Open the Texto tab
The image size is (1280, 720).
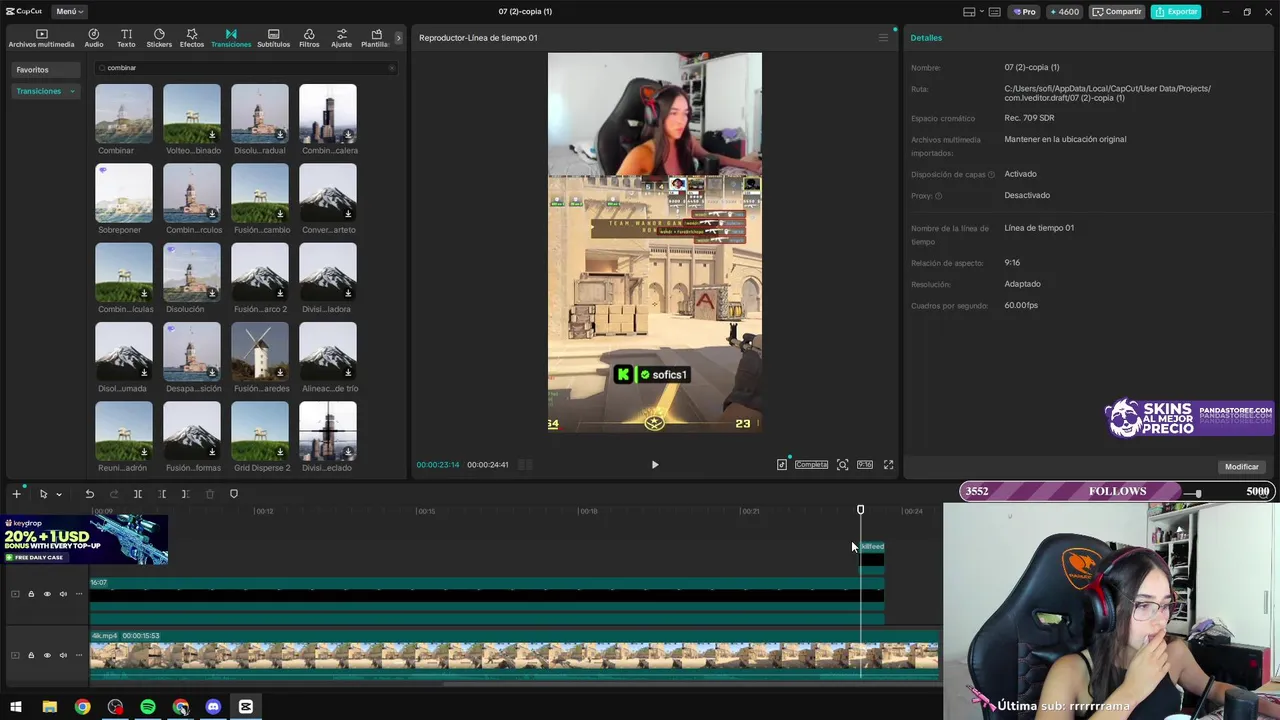coord(126,38)
